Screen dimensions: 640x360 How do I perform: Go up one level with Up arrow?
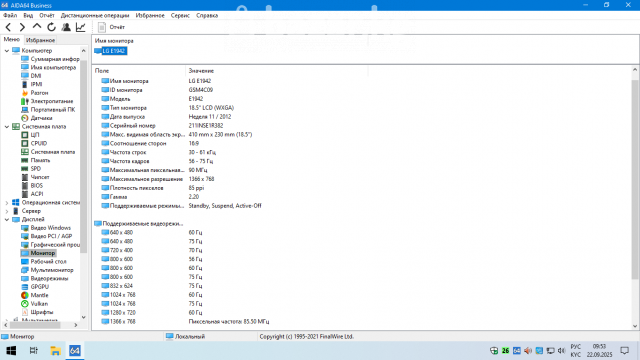37,27
